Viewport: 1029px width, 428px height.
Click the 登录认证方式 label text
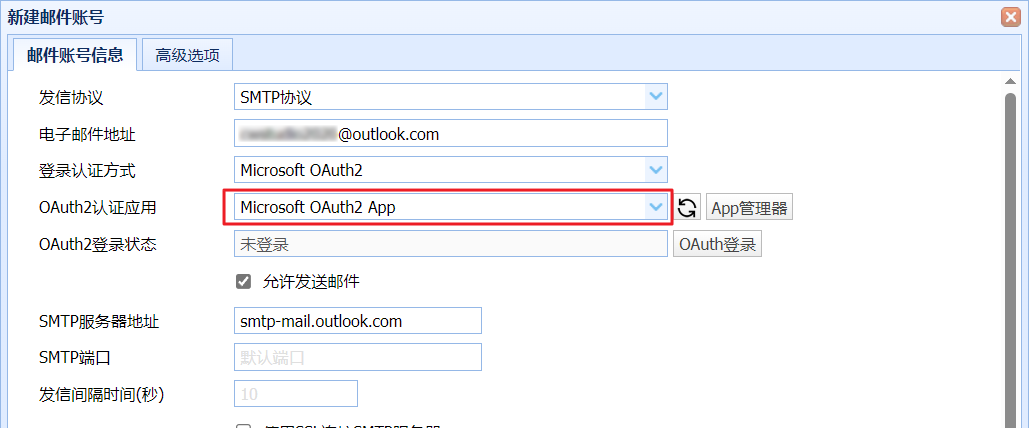click(x=88, y=171)
